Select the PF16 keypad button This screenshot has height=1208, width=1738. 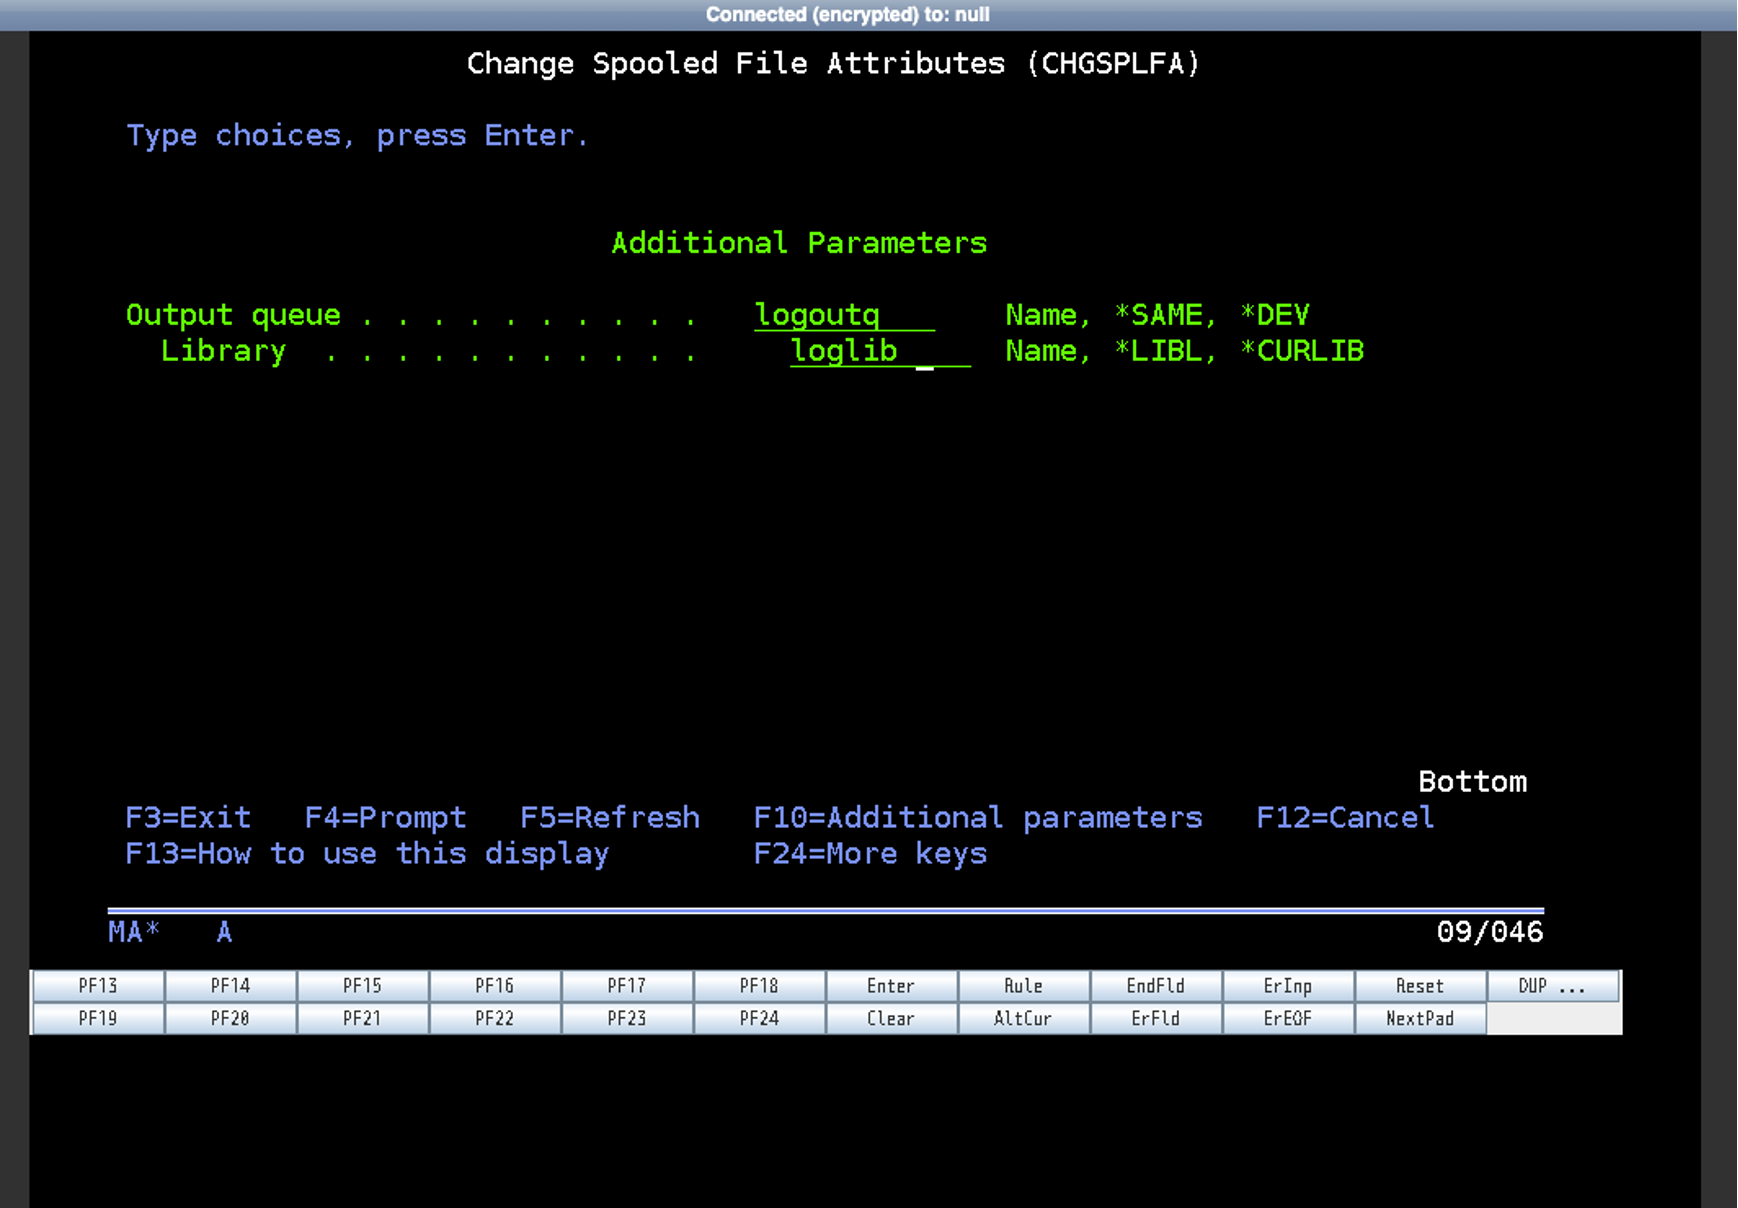(494, 986)
